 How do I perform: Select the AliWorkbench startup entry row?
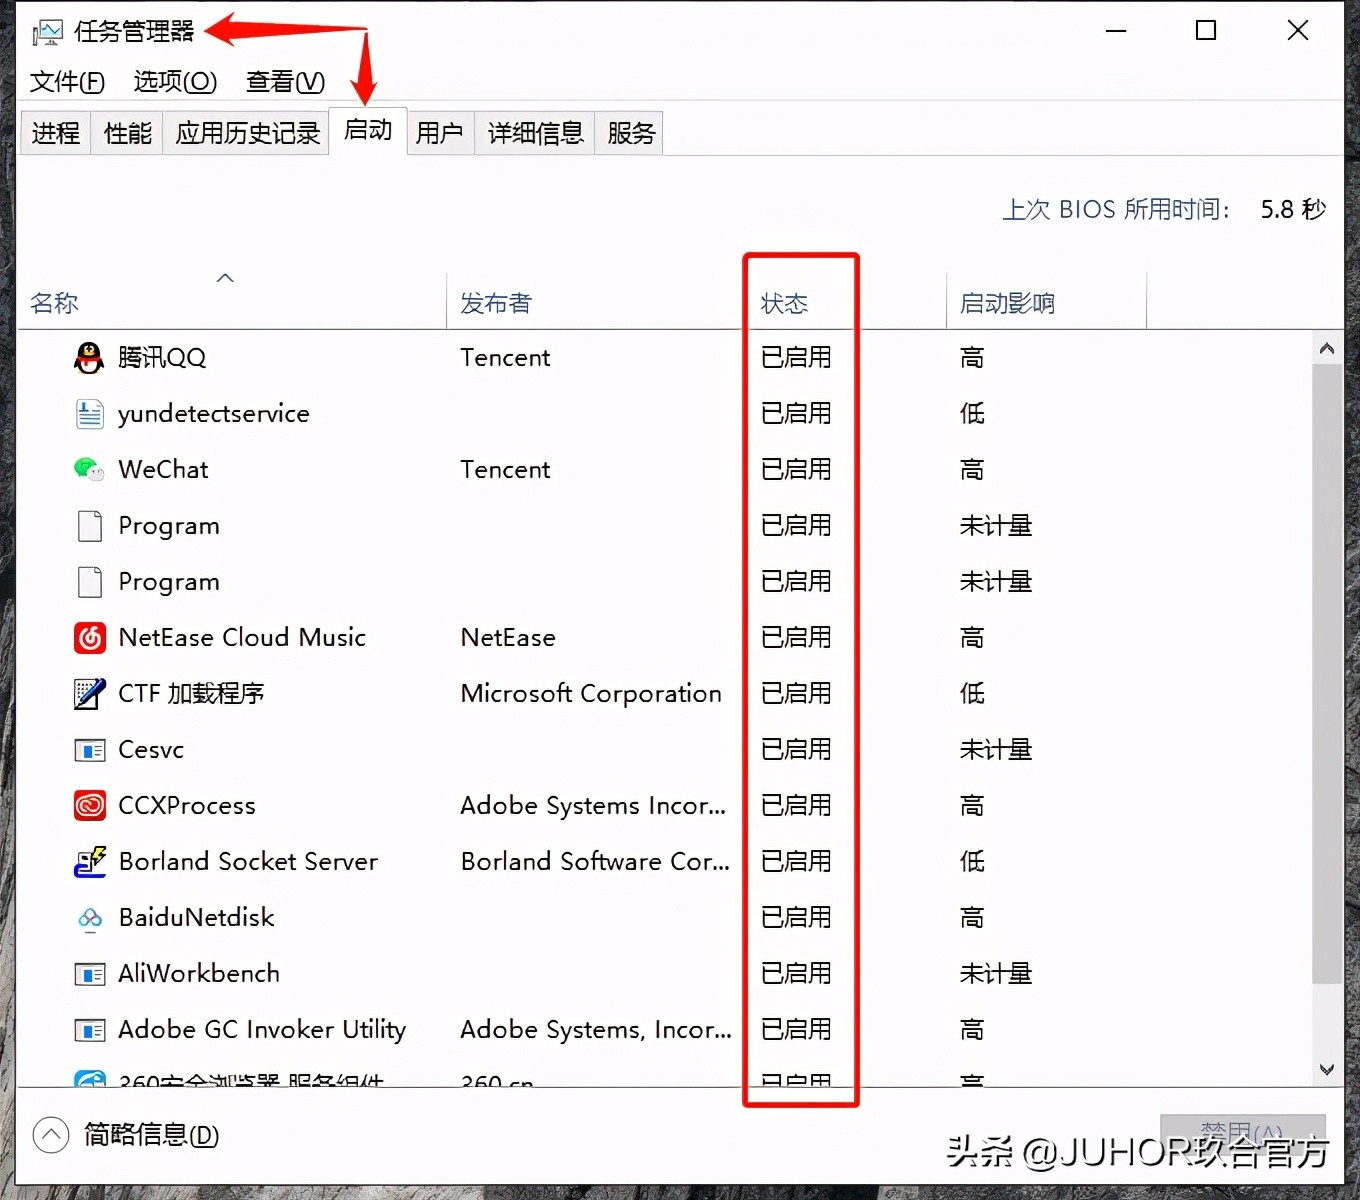tap(198, 973)
